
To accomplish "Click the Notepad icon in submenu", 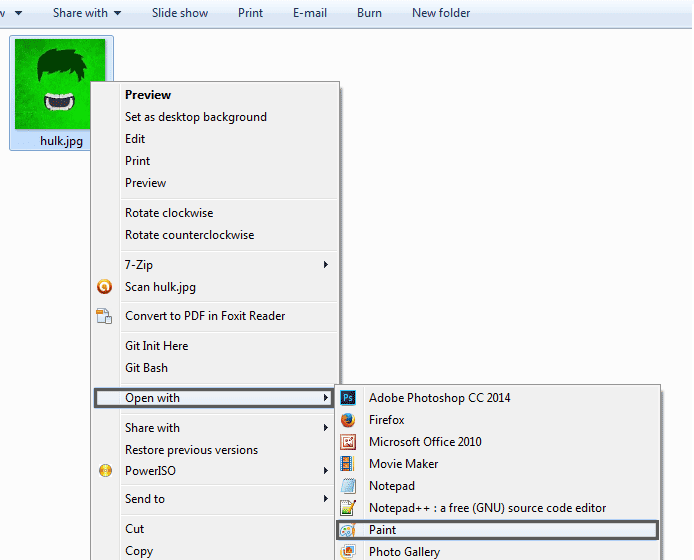I will [348, 486].
